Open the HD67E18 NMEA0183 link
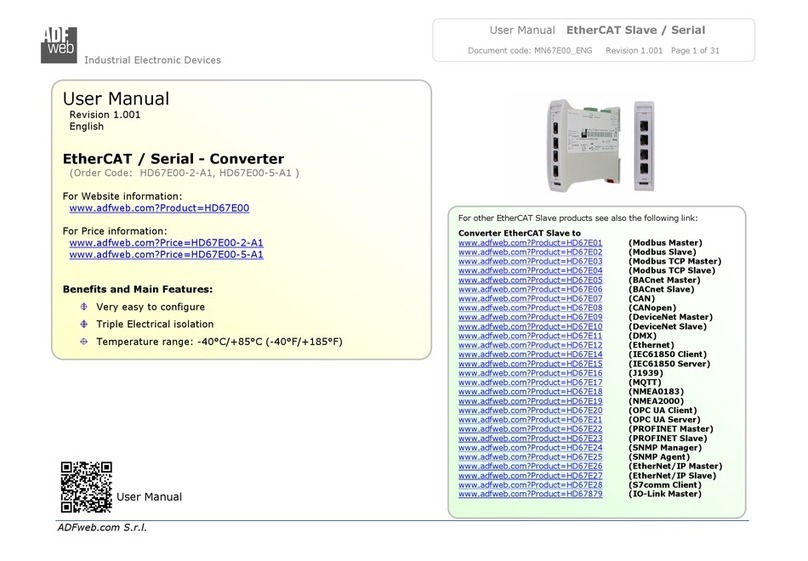Viewport: 808px width, 561px height. click(x=530, y=392)
